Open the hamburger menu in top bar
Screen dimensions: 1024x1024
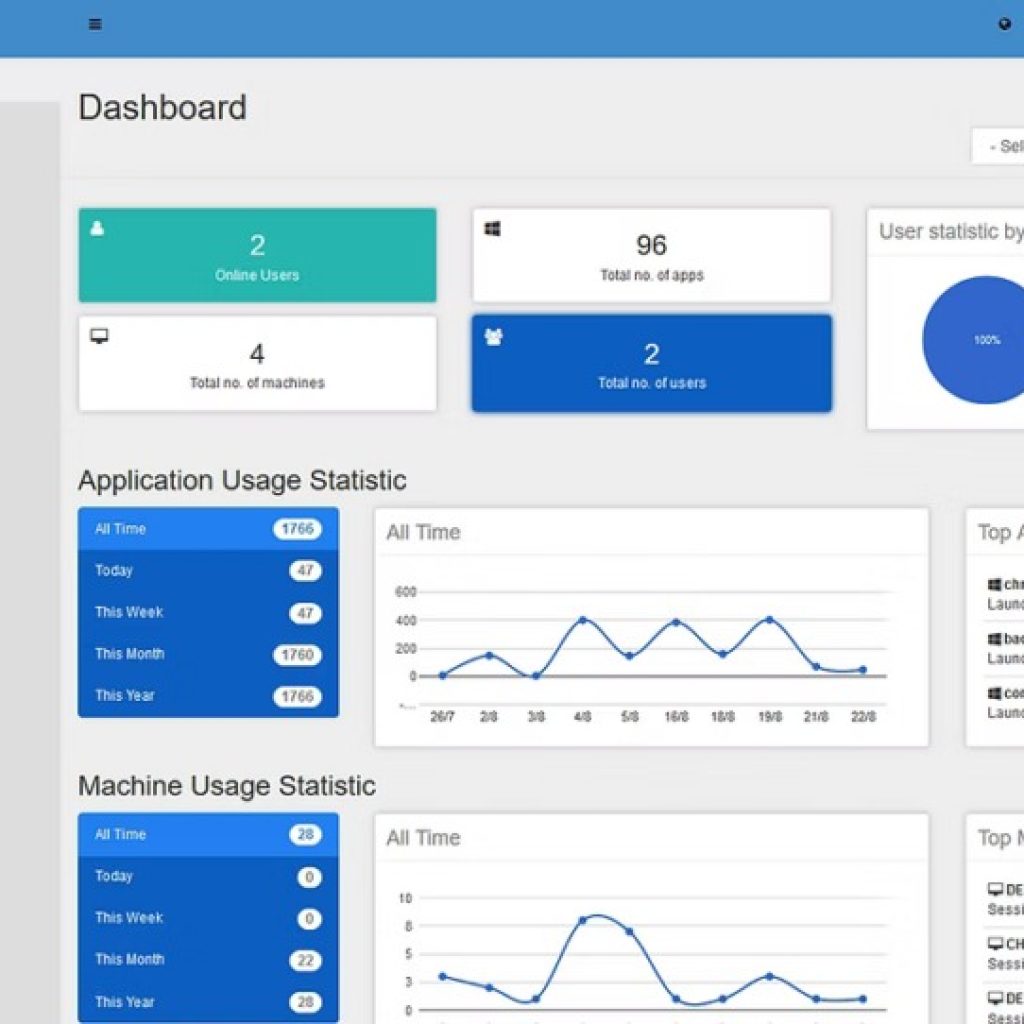[x=95, y=25]
